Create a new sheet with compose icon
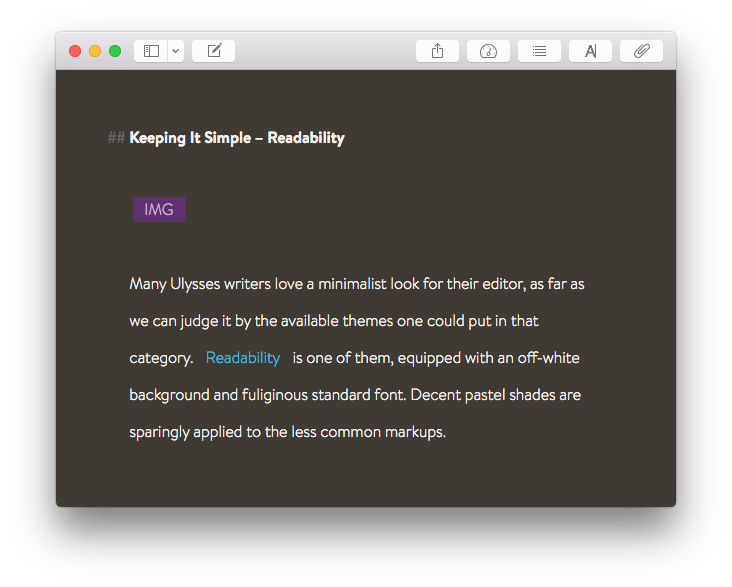The width and height of the screenshot is (732, 587). click(x=214, y=51)
